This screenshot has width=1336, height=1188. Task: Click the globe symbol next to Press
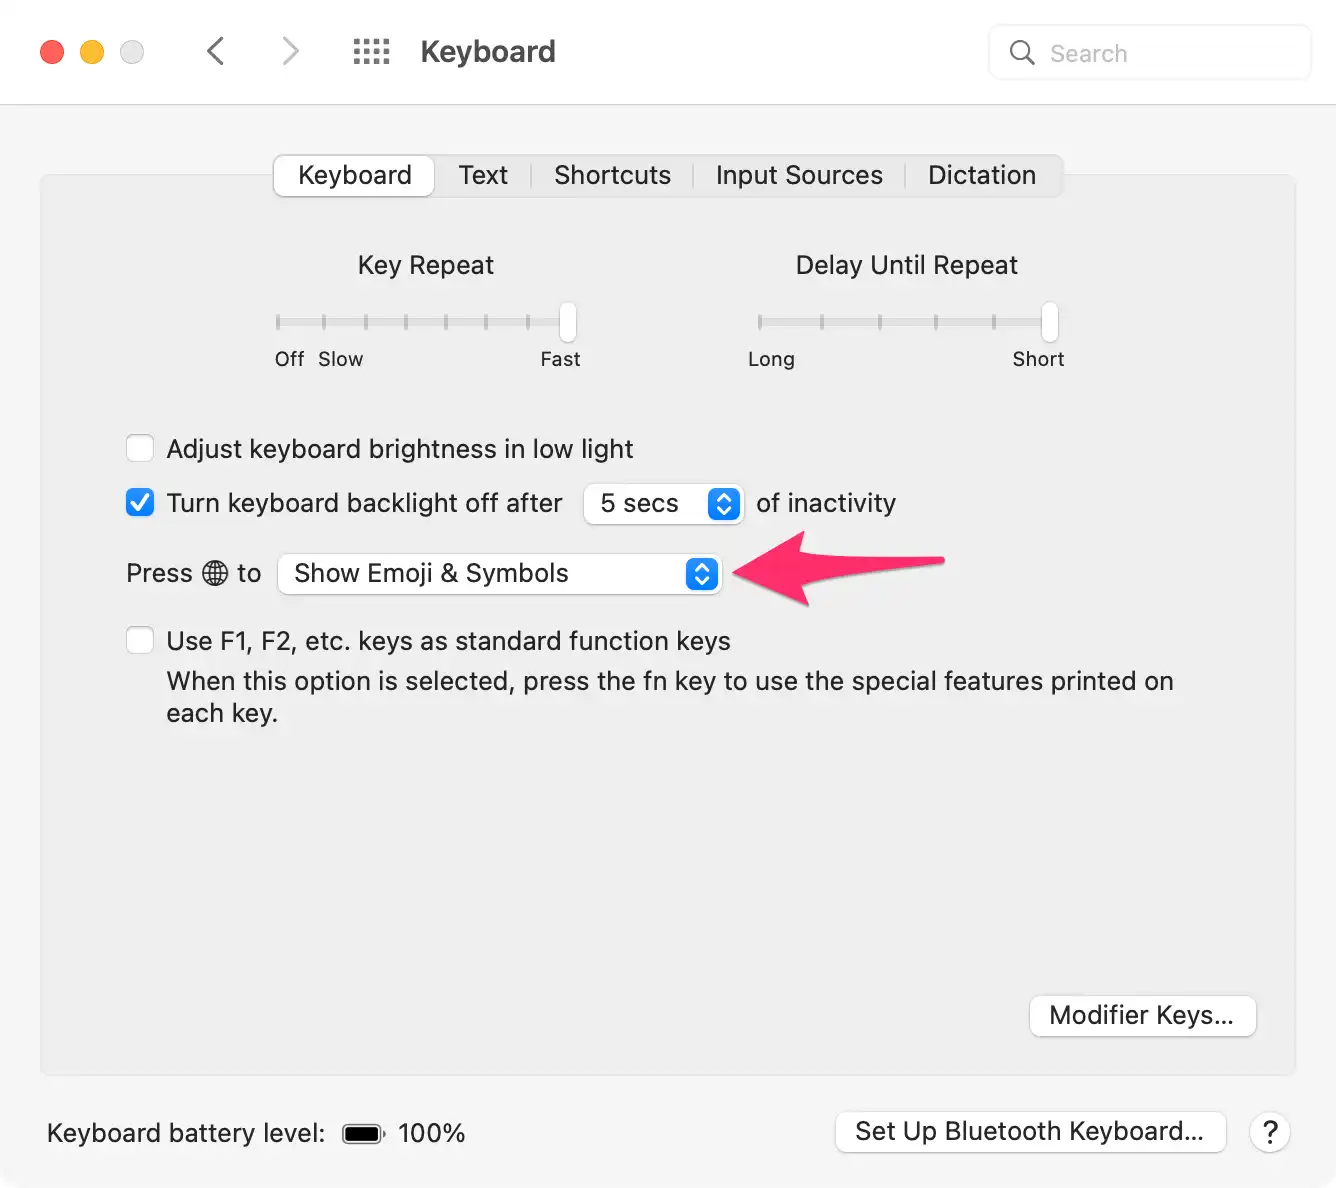point(216,573)
